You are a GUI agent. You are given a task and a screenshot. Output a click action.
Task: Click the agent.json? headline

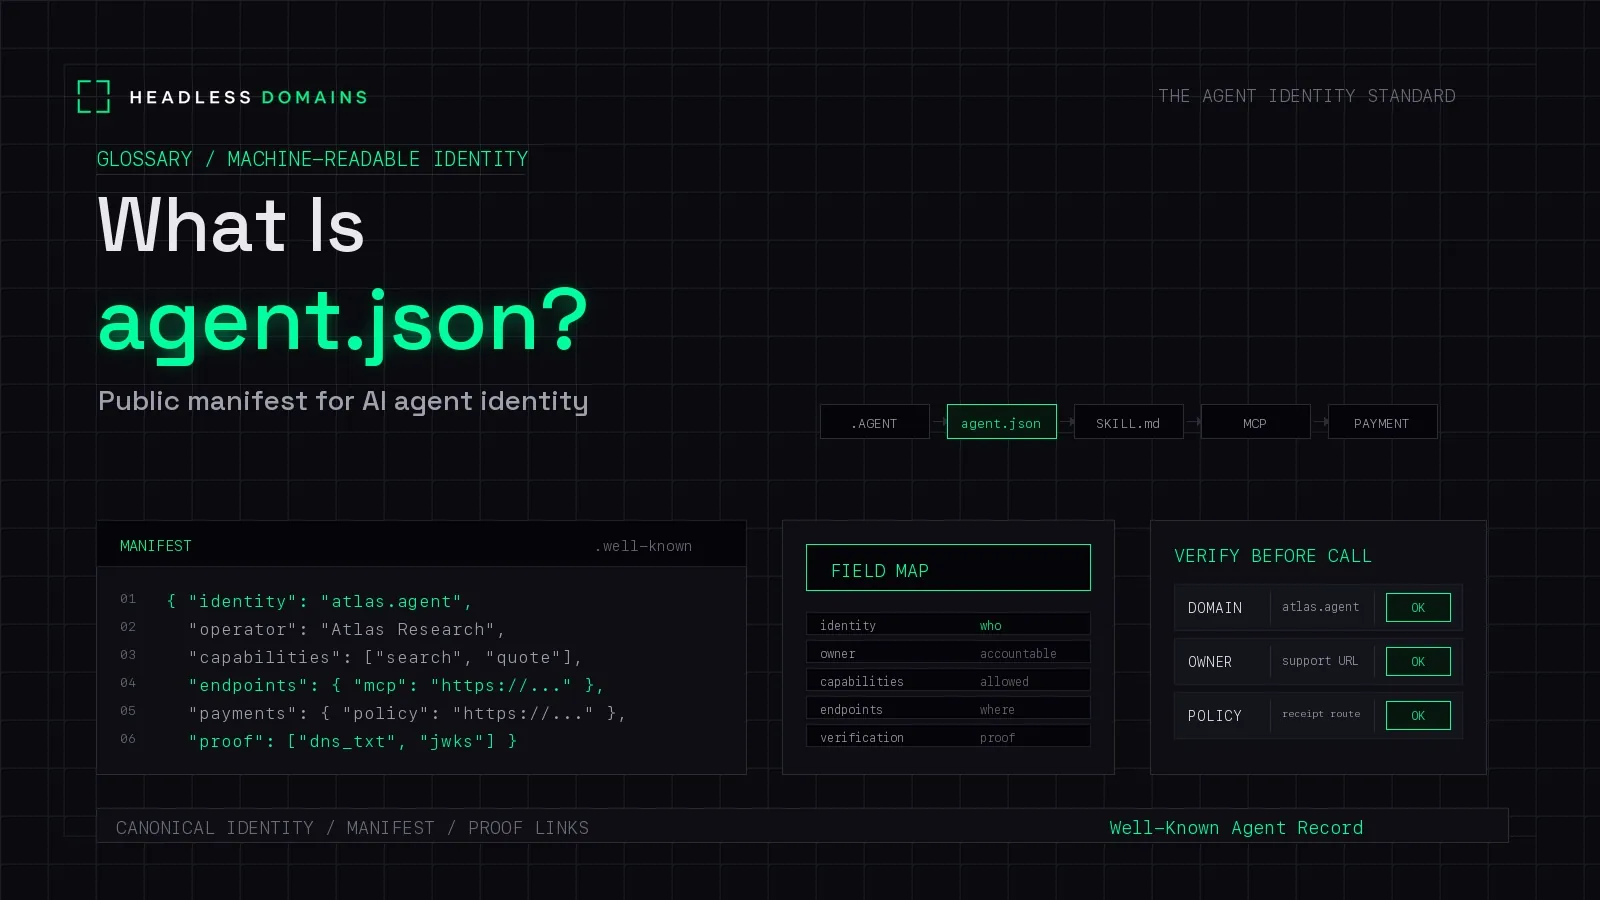343,323
